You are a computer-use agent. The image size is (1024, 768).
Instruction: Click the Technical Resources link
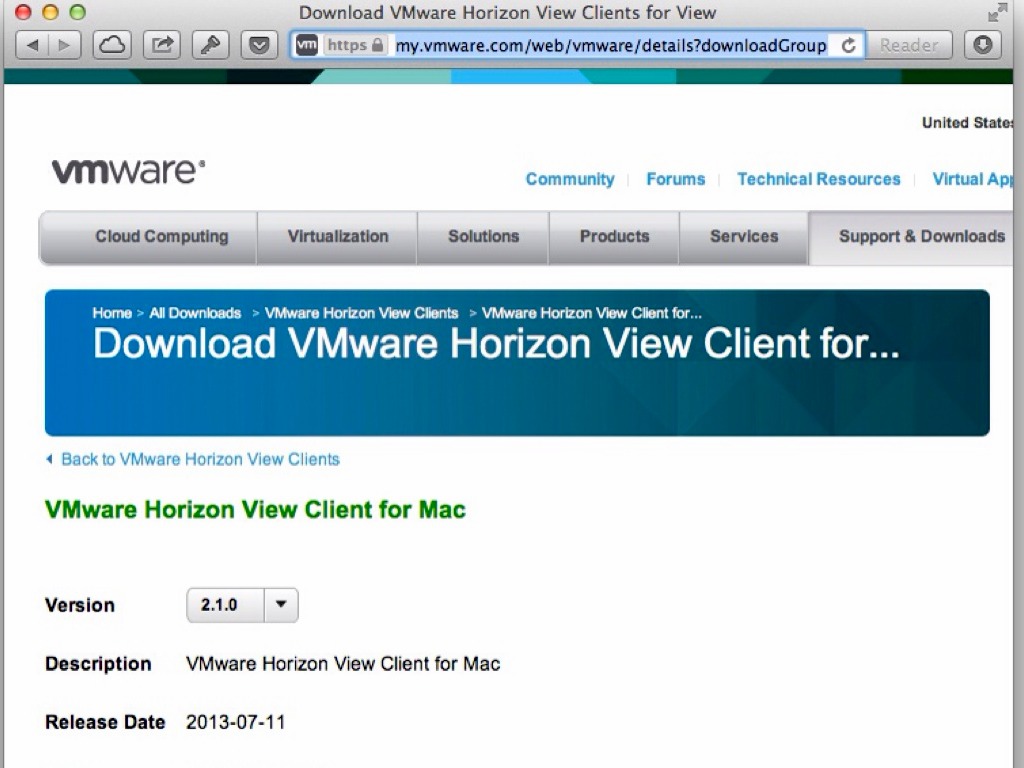pos(818,179)
